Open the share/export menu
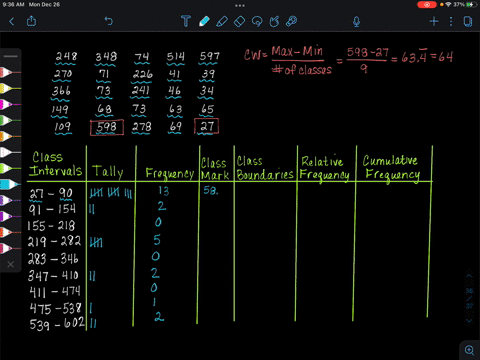The height and width of the screenshot is (360, 480). click(31, 21)
